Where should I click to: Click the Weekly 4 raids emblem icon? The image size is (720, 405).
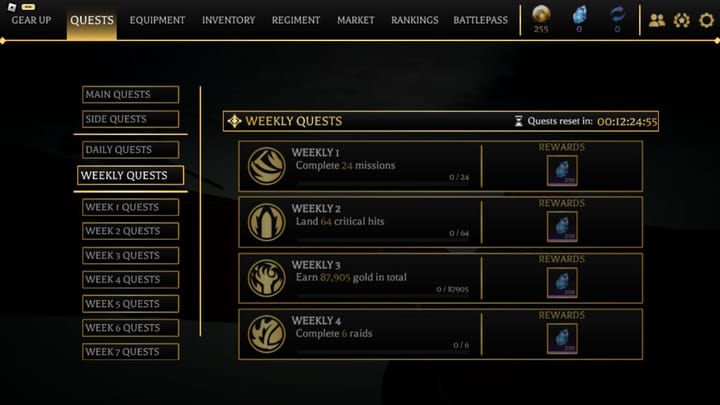pos(267,334)
